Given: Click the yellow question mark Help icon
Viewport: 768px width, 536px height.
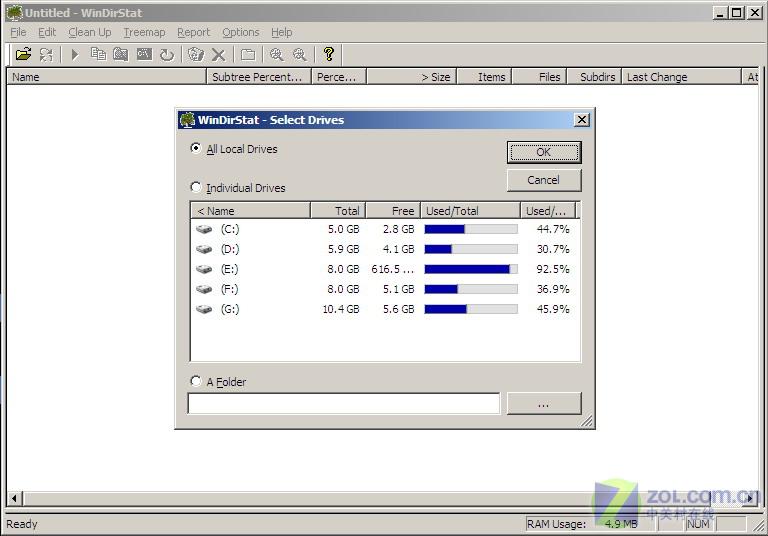Looking at the screenshot, I should (x=329, y=54).
